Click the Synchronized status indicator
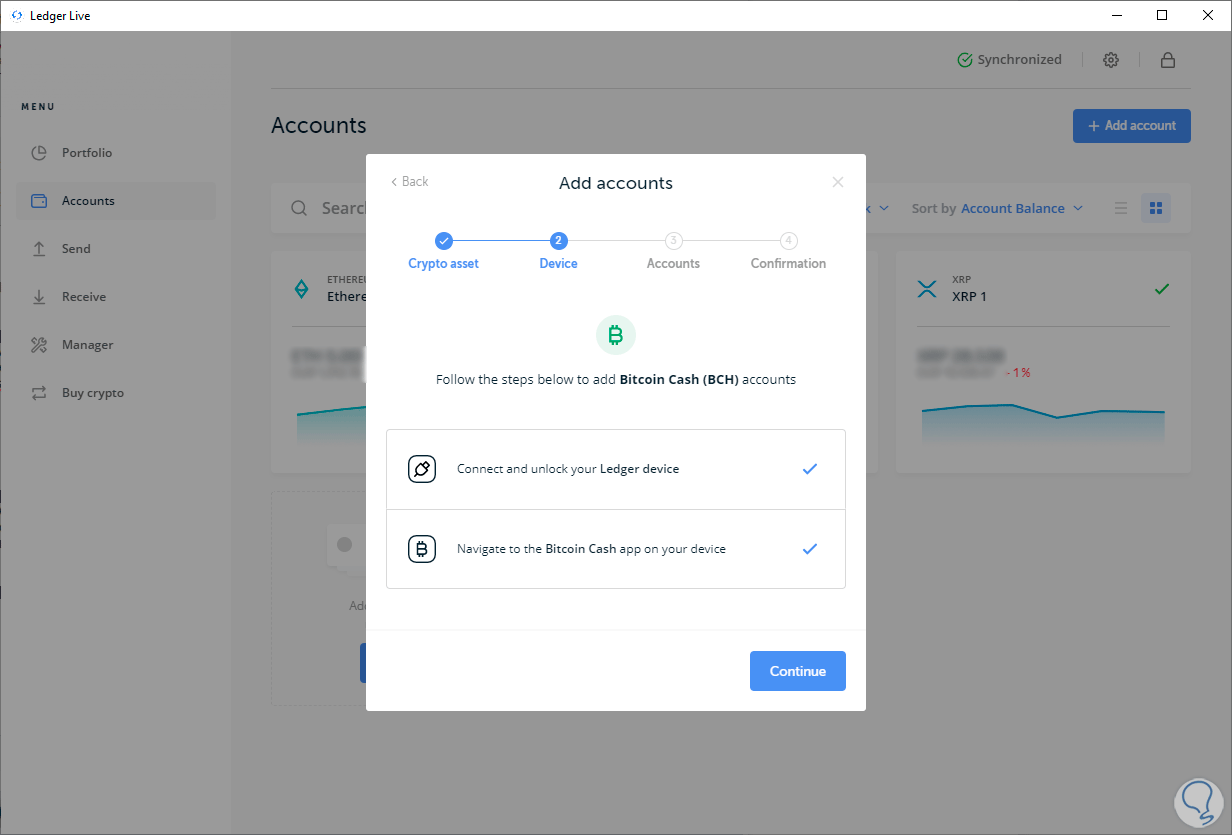This screenshot has height=835, width=1232. (x=1009, y=60)
